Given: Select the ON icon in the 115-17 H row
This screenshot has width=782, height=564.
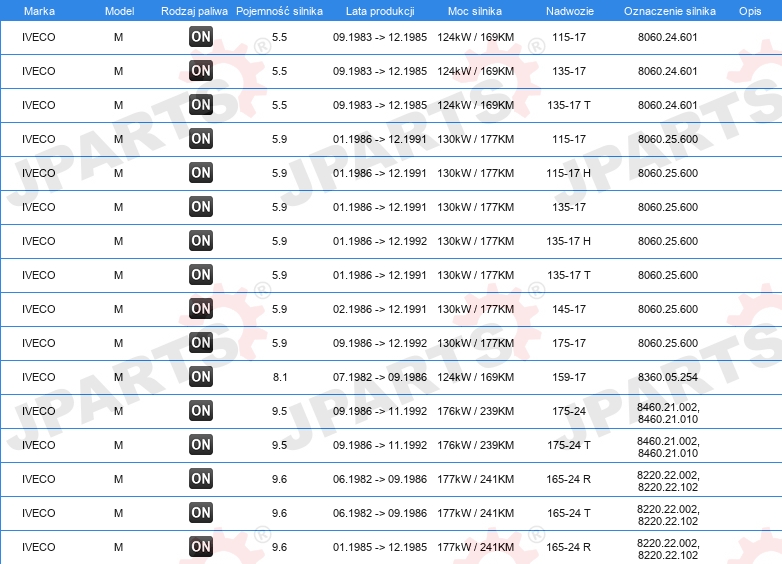Looking at the screenshot, I should click(x=201, y=173).
